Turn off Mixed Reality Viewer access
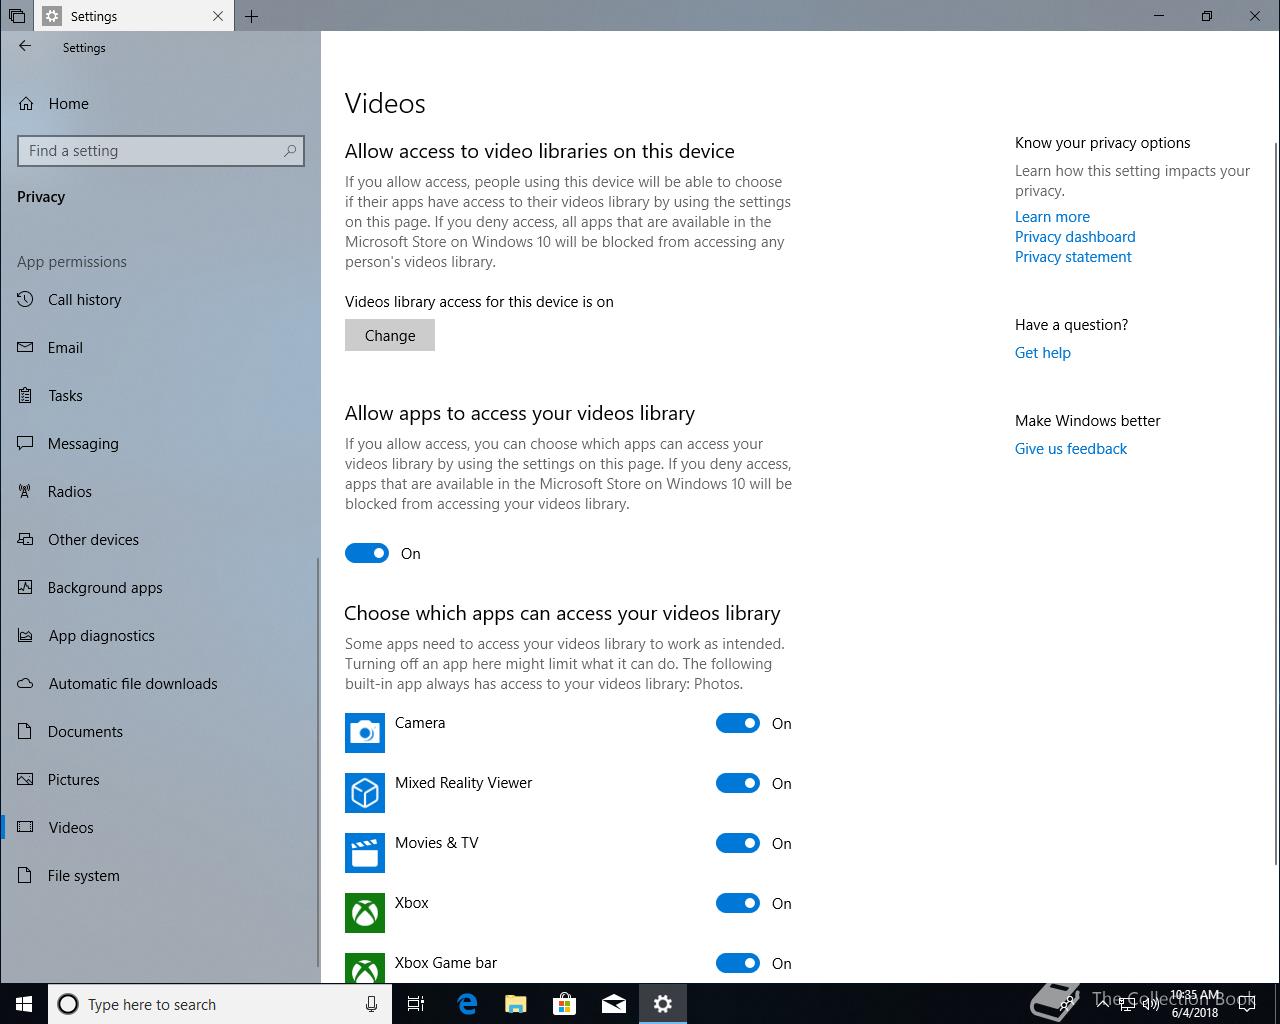 pos(738,783)
